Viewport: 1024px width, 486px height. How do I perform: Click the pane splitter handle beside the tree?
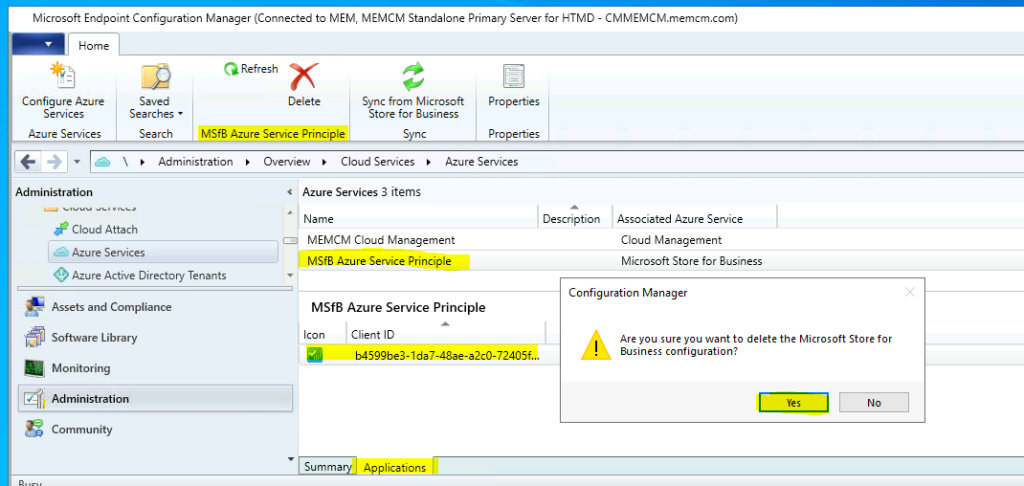291,241
